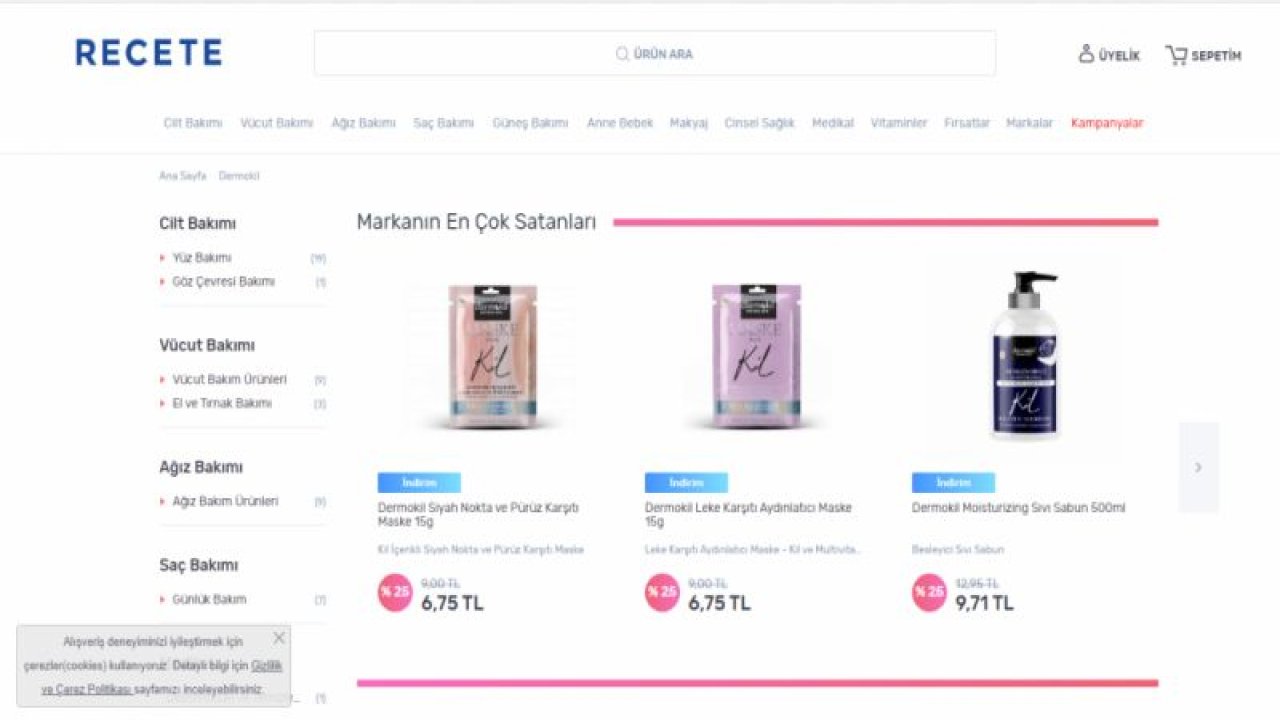
Task: Click the RECETE logo
Action: point(149,53)
